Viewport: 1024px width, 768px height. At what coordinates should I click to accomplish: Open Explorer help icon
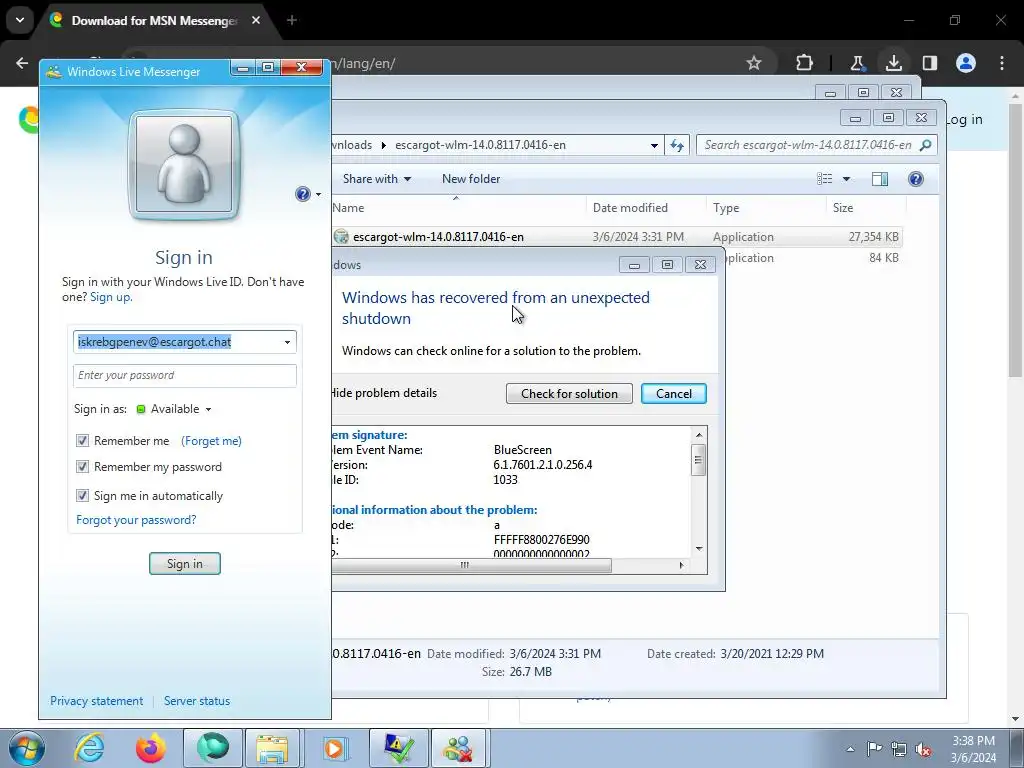(x=916, y=179)
